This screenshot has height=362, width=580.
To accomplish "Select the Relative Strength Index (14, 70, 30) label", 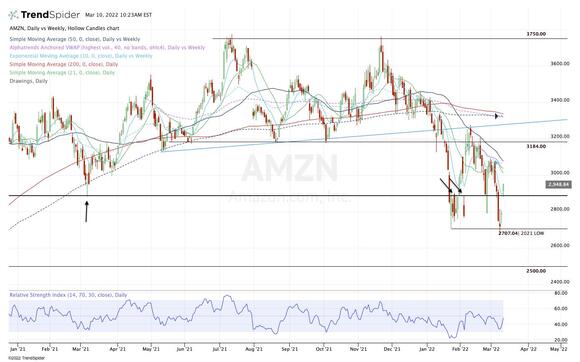I will coord(68,295).
